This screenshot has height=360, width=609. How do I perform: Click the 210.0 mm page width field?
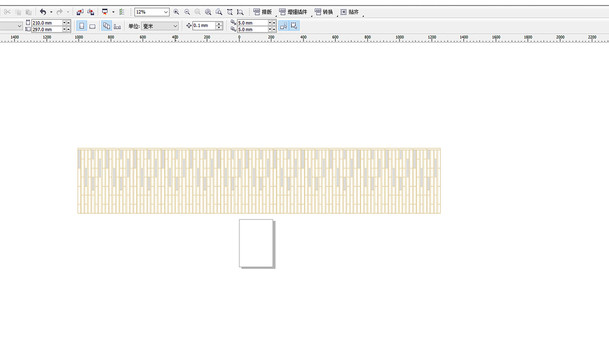tap(47, 23)
